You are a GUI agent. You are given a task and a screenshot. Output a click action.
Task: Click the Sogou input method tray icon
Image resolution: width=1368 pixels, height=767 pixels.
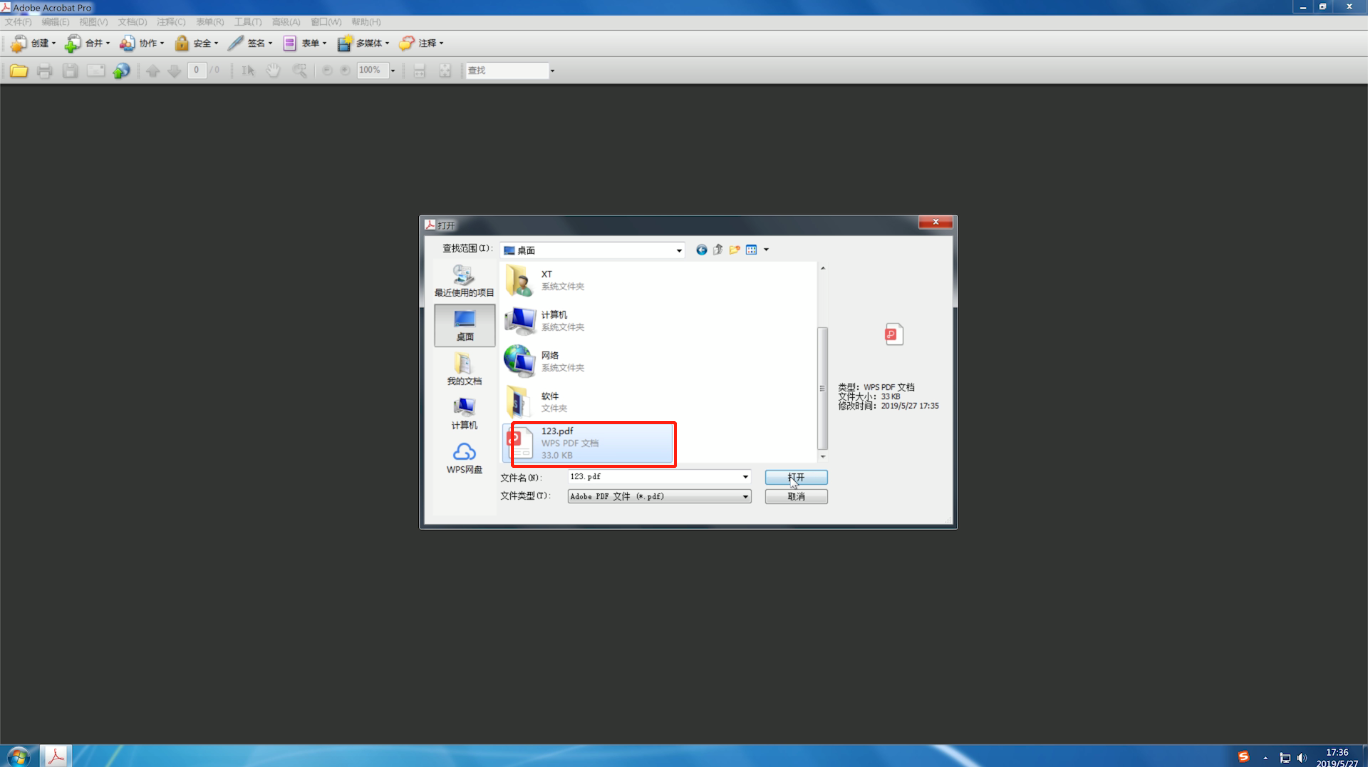pos(1244,757)
